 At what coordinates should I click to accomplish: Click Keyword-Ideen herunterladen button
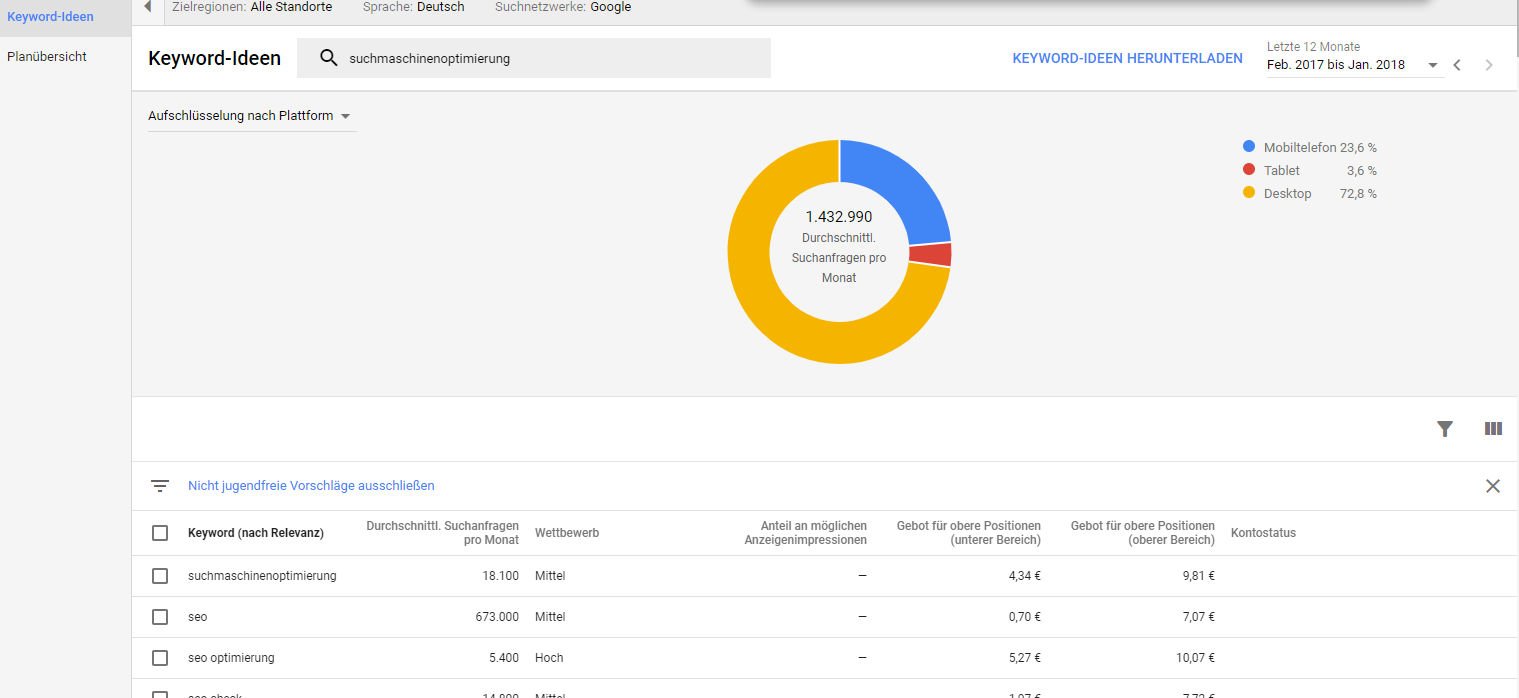coord(1127,58)
